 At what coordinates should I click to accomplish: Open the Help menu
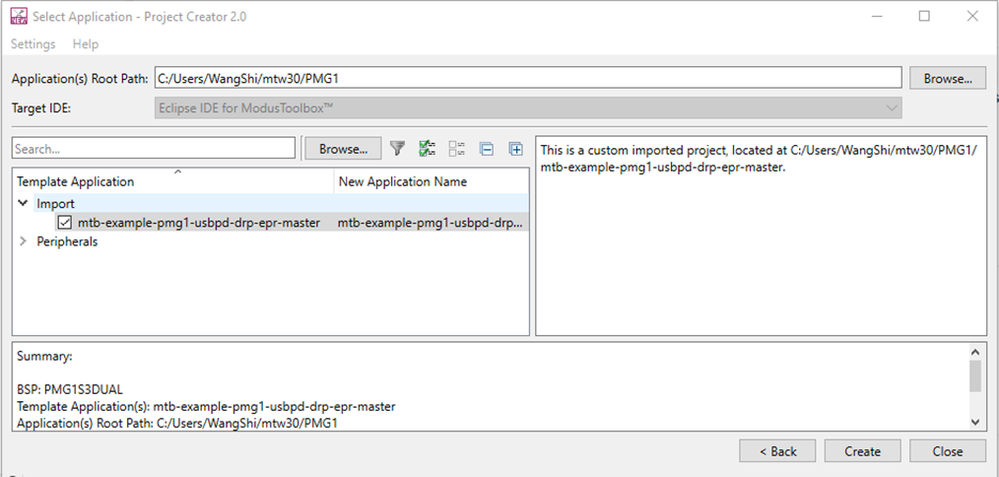pos(85,44)
